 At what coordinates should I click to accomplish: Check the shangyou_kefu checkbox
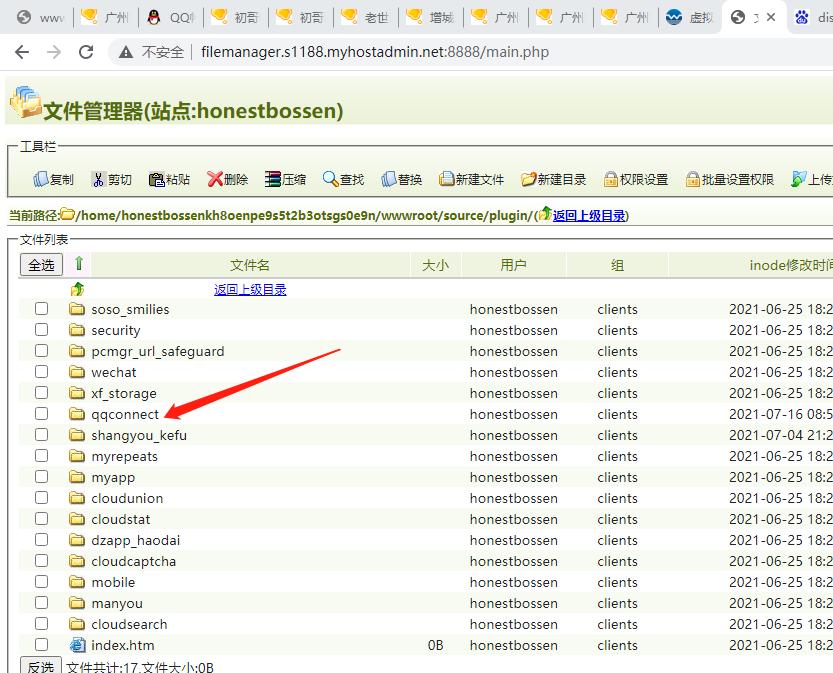[41, 435]
